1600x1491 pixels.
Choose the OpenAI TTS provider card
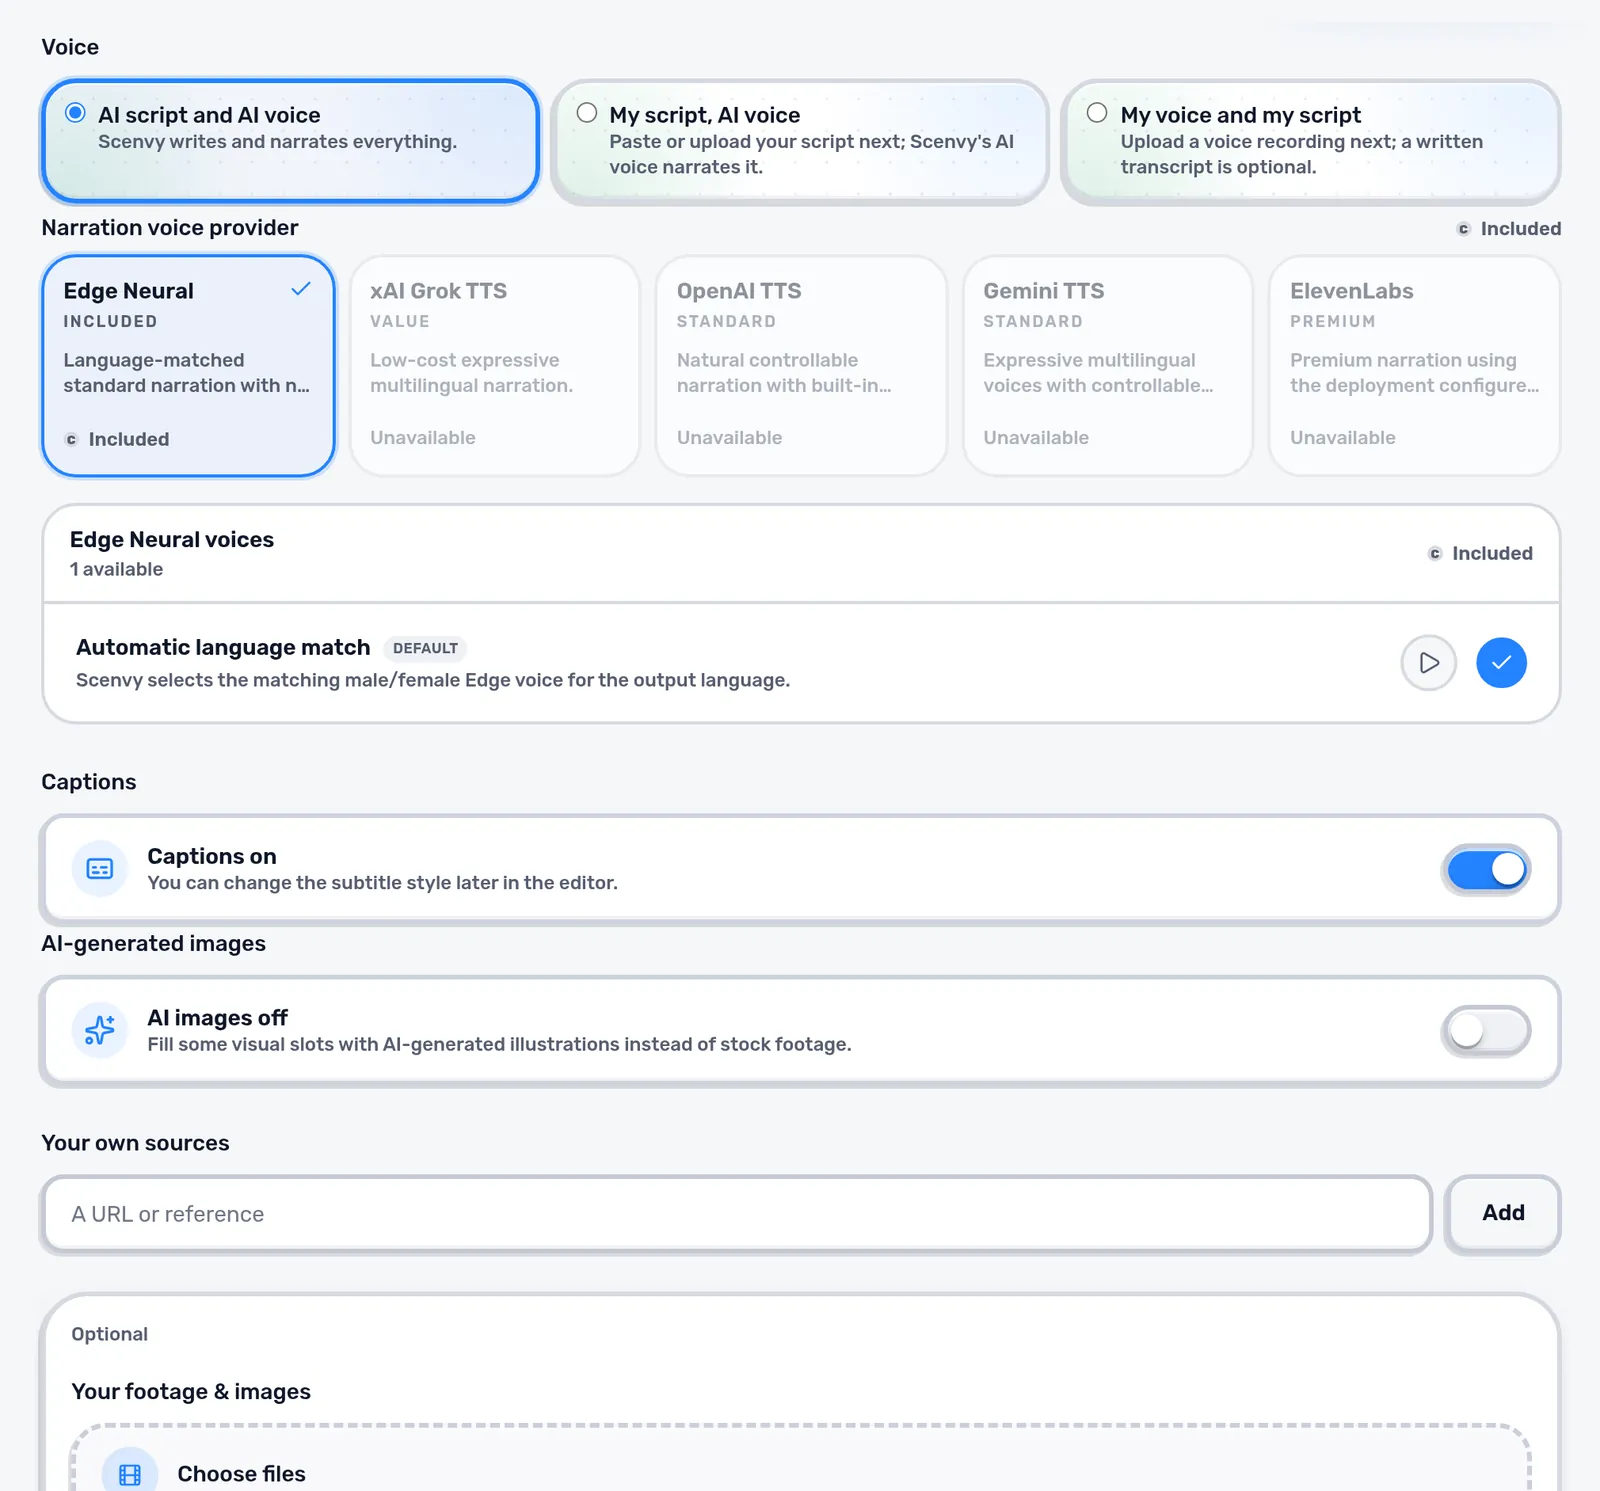click(x=801, y=366)
